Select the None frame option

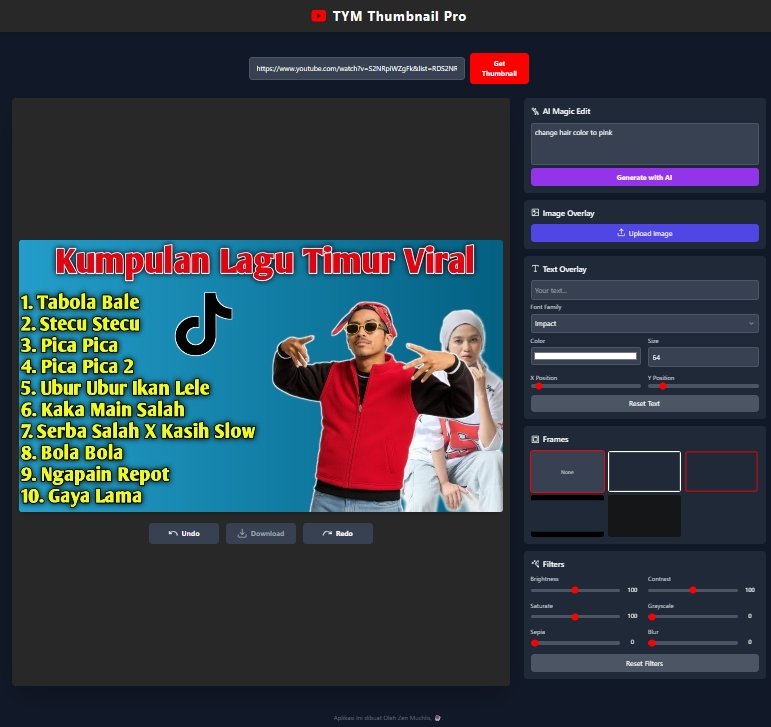[567, 471]
